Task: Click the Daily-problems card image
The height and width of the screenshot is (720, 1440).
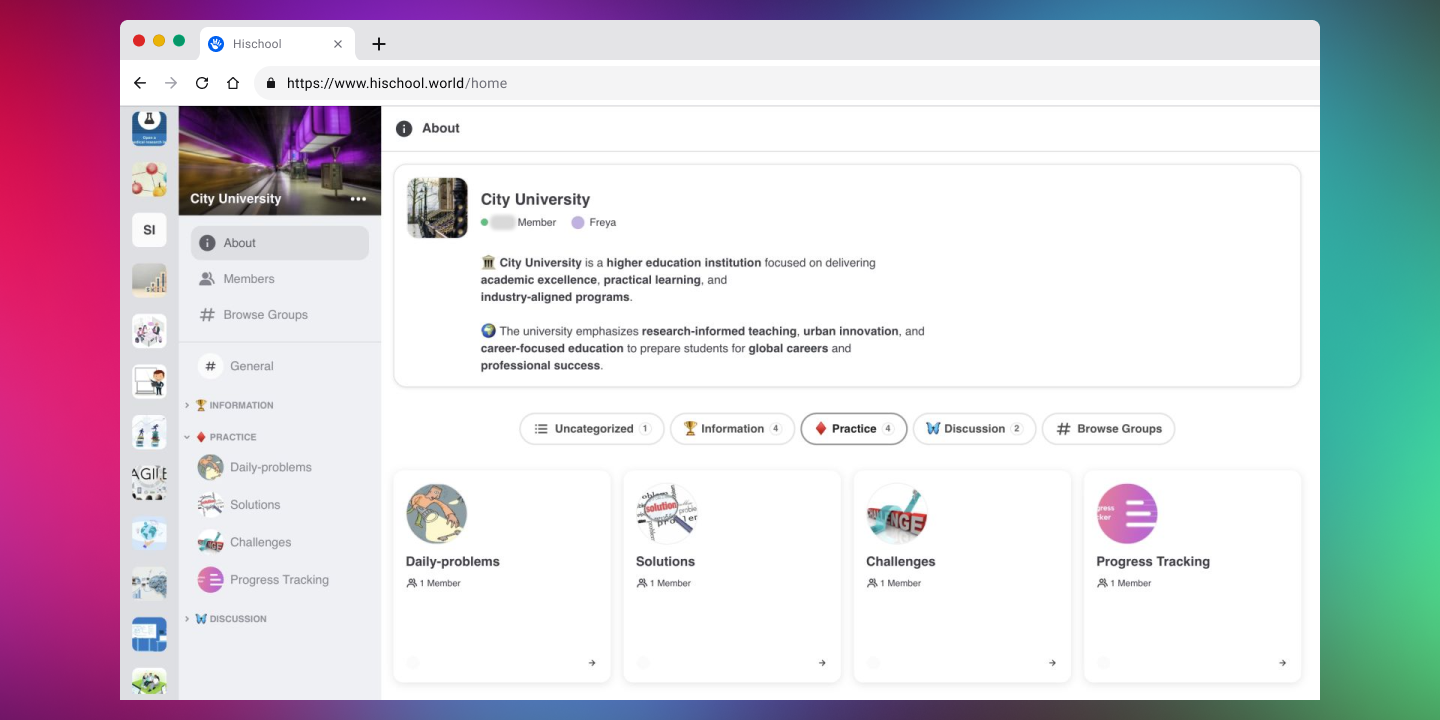Action: (x=436, y=514)
